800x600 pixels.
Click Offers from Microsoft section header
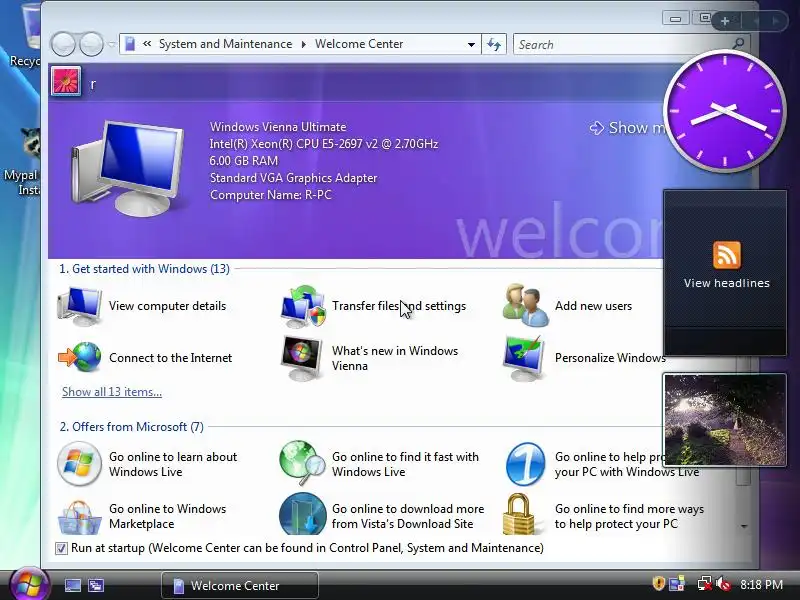[x=132, y=427]
